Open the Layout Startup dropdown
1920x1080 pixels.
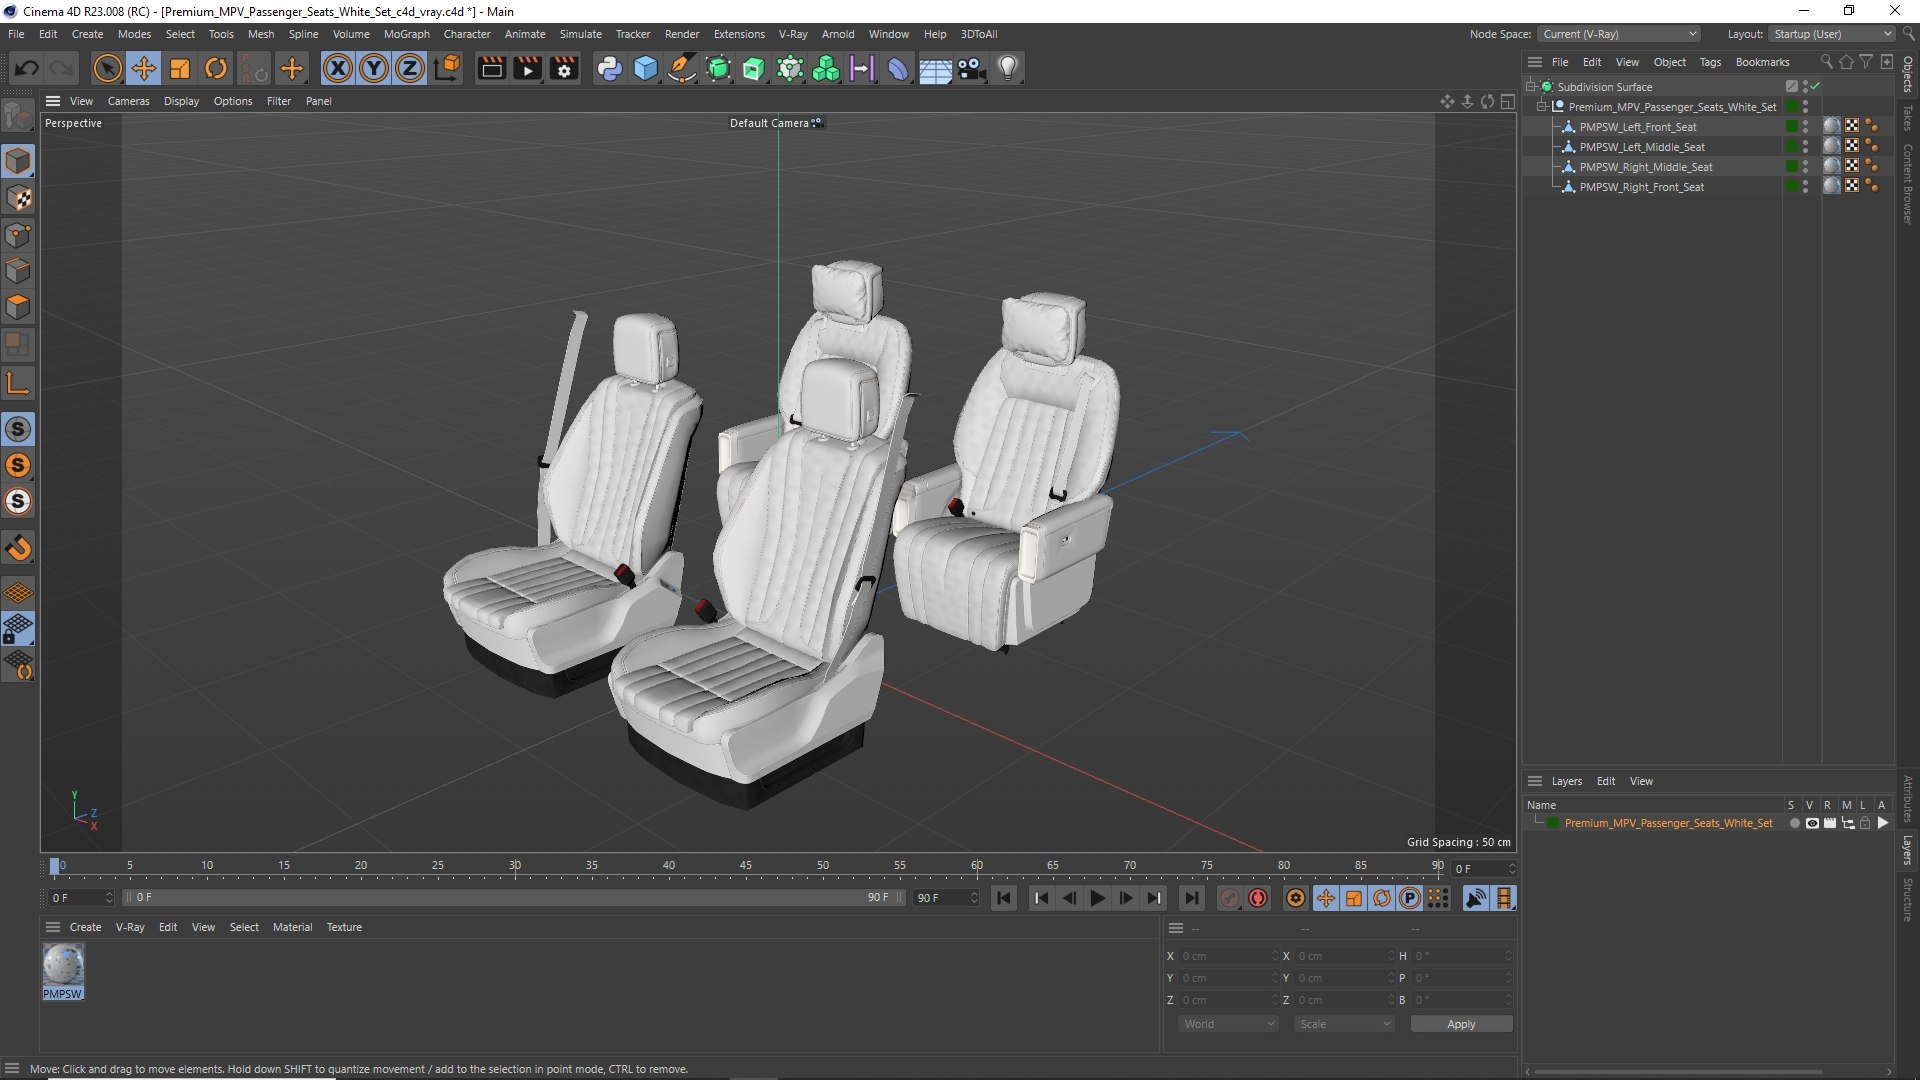click(x=1832, y=34)
